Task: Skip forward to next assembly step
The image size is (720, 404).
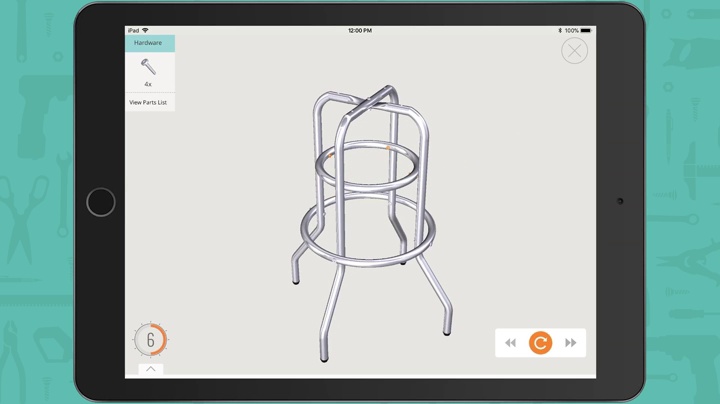Action: 571,343
